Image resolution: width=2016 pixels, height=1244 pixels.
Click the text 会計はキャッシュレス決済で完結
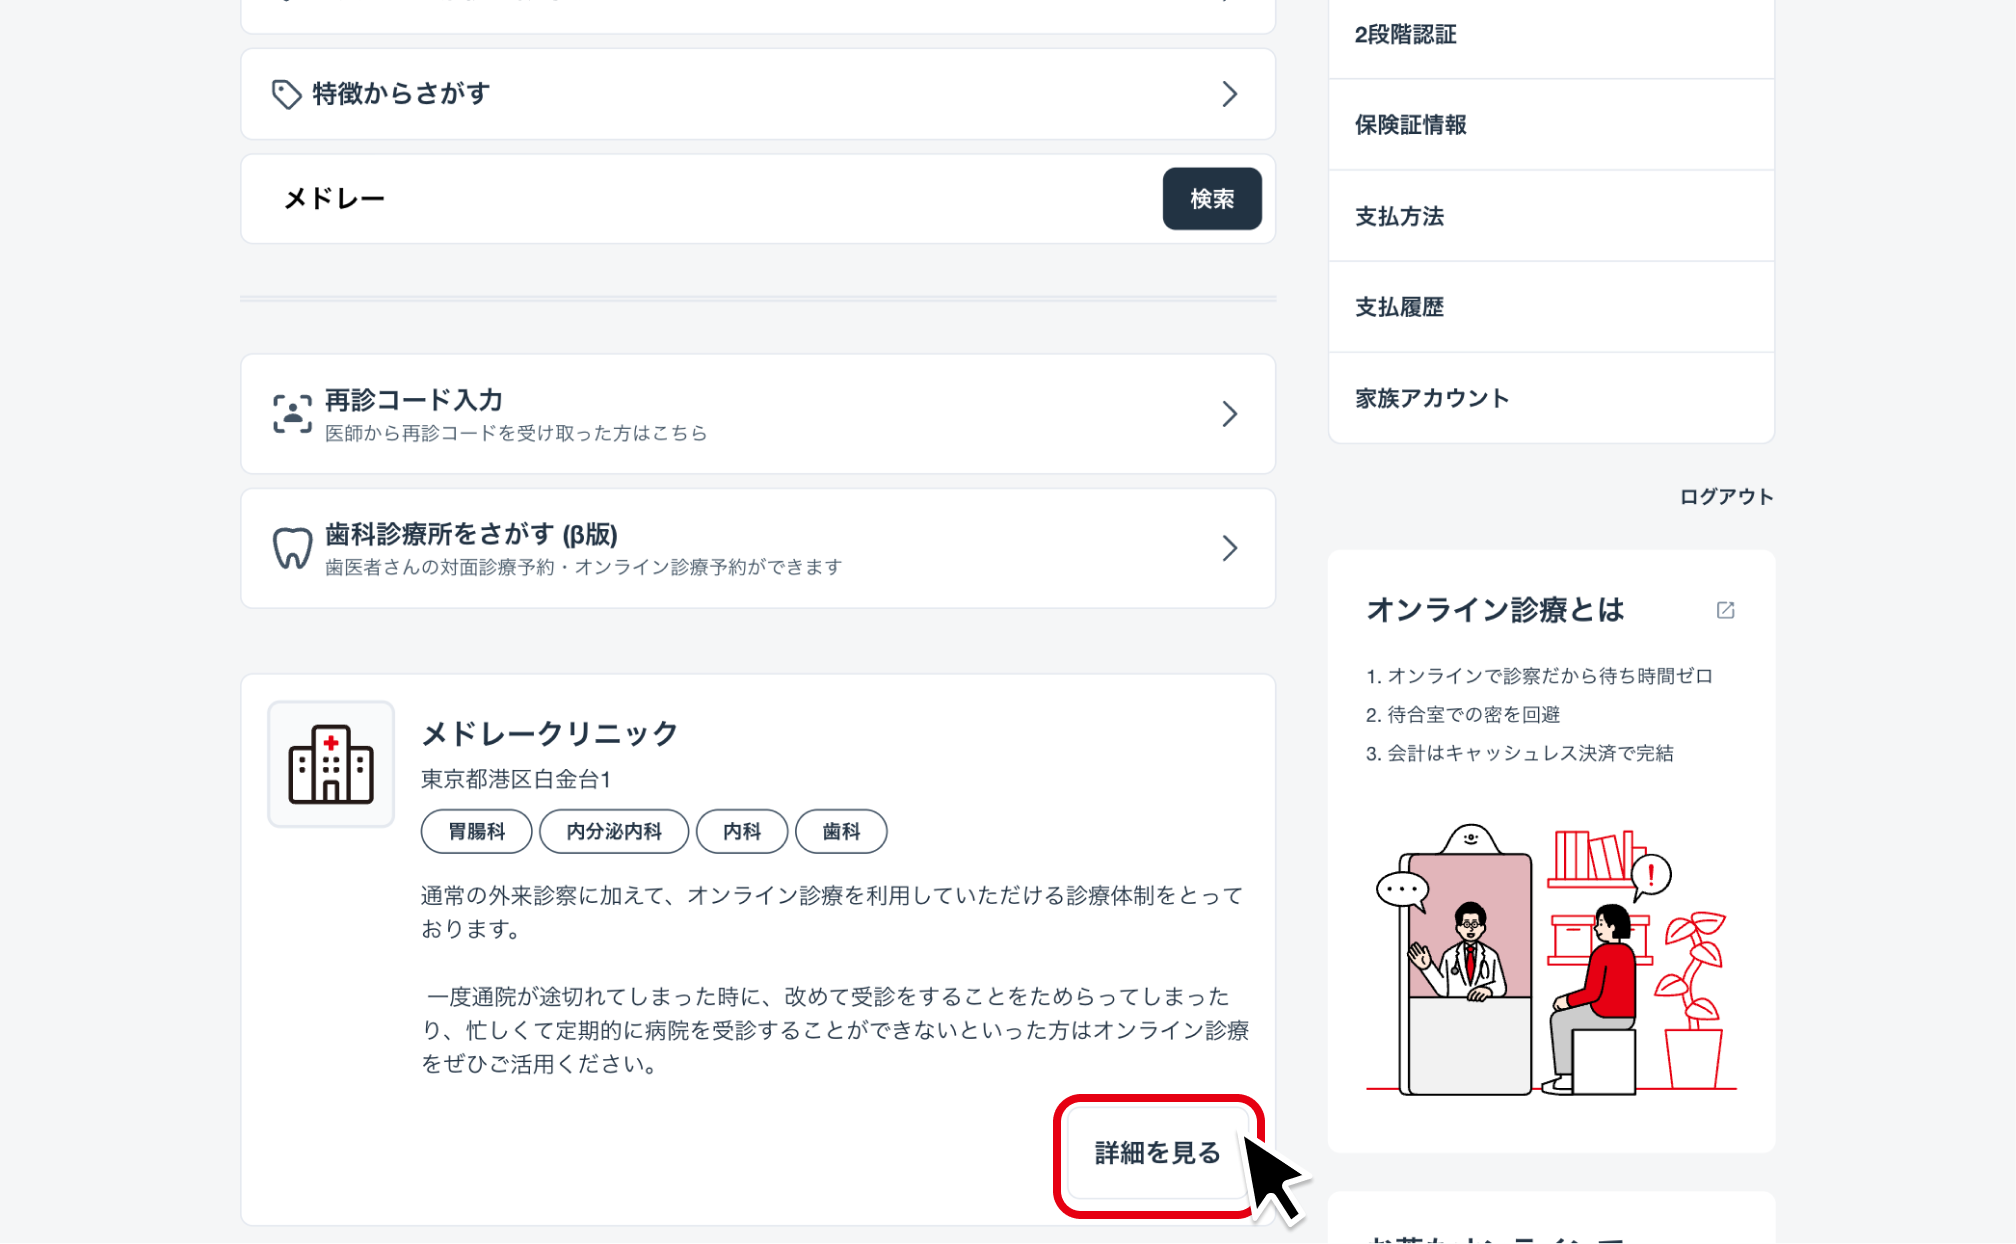pyautogui.click(x=1530, y=753)
